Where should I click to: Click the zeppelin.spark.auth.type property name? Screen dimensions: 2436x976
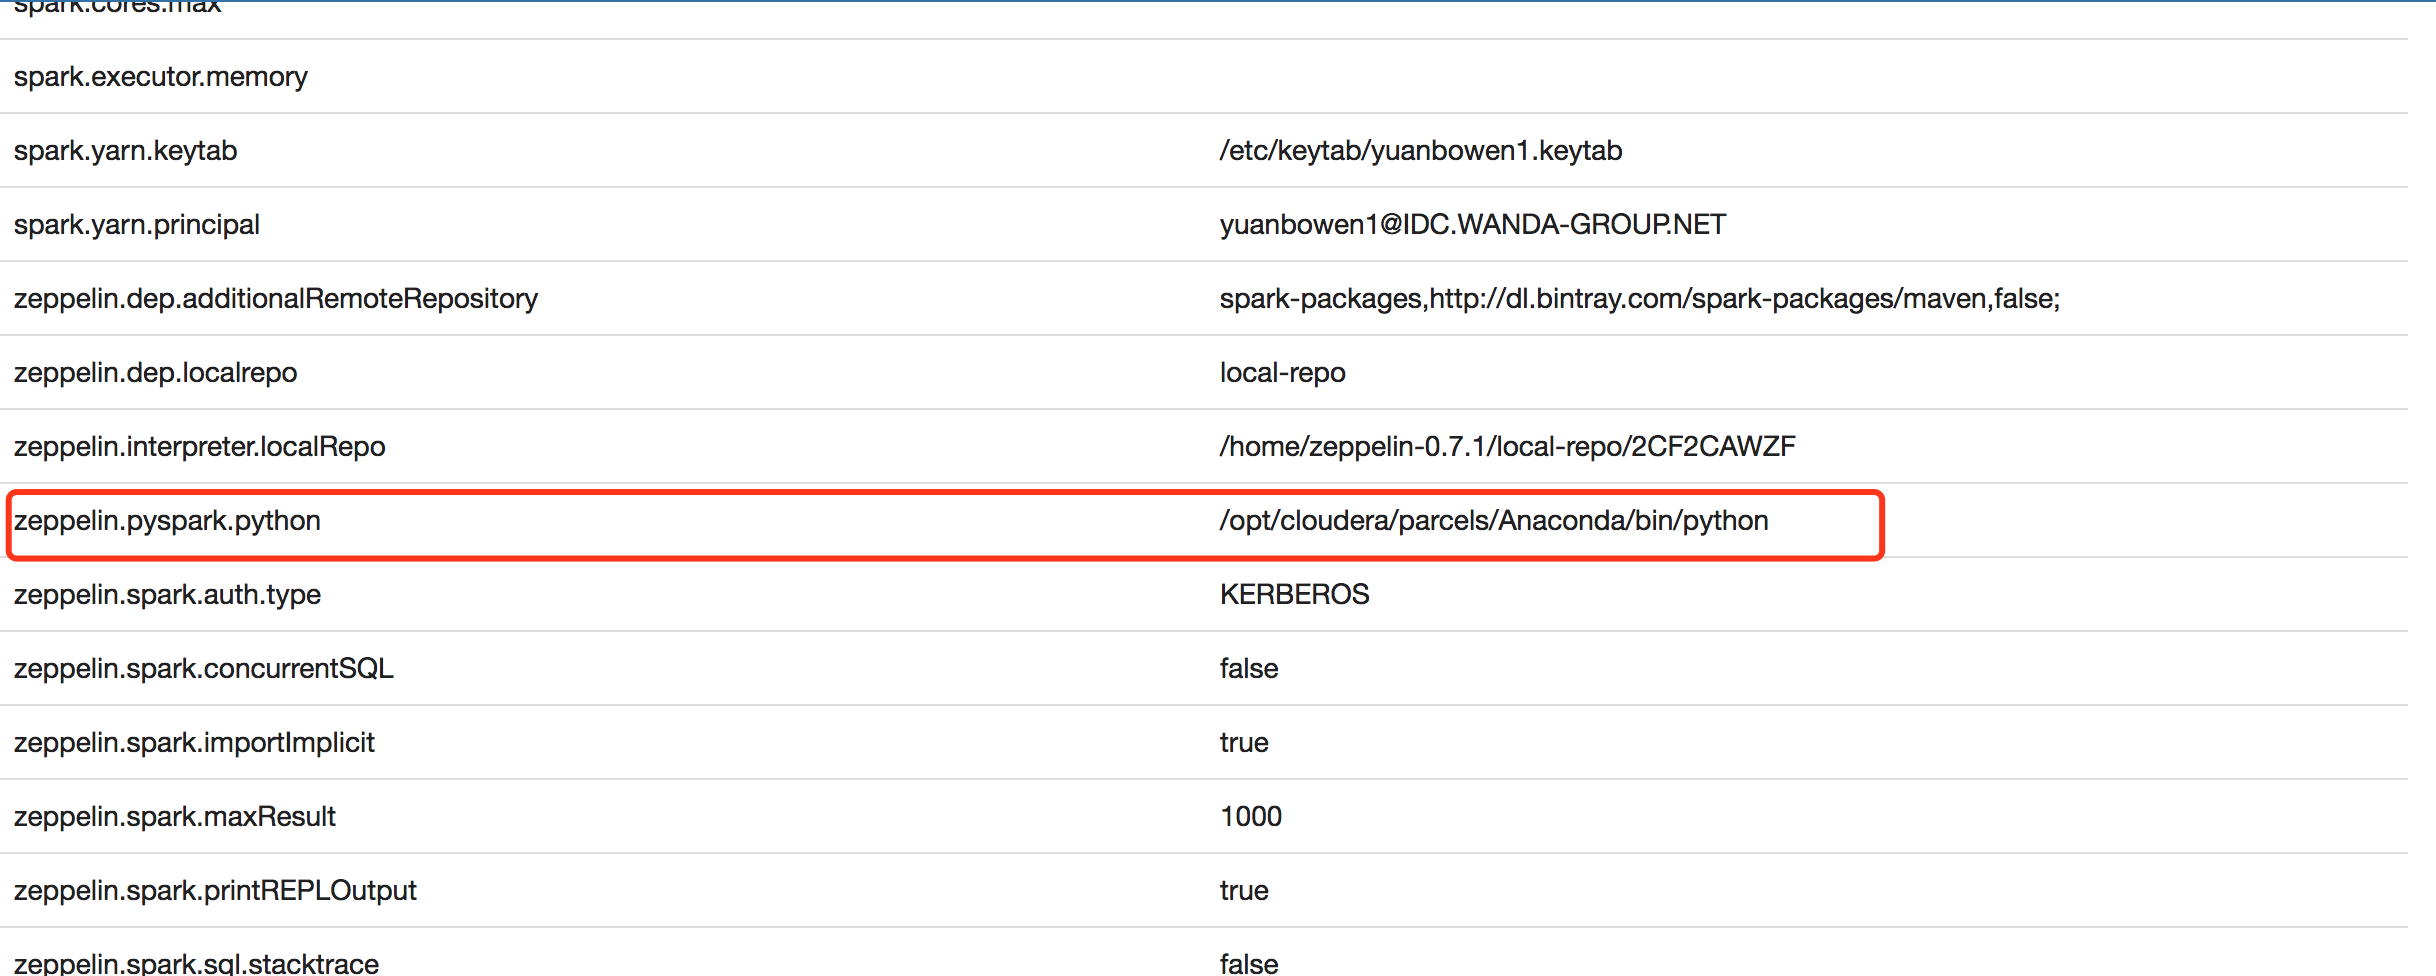(167, 595)
